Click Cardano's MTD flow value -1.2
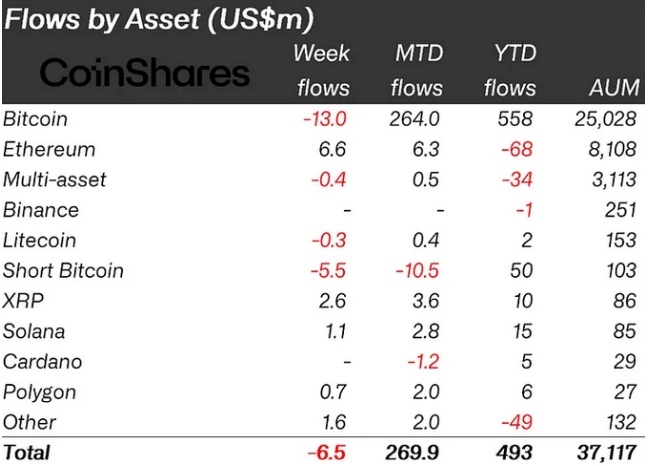The height and width of the screenshot is (466, 649). [x=424, y=361]
